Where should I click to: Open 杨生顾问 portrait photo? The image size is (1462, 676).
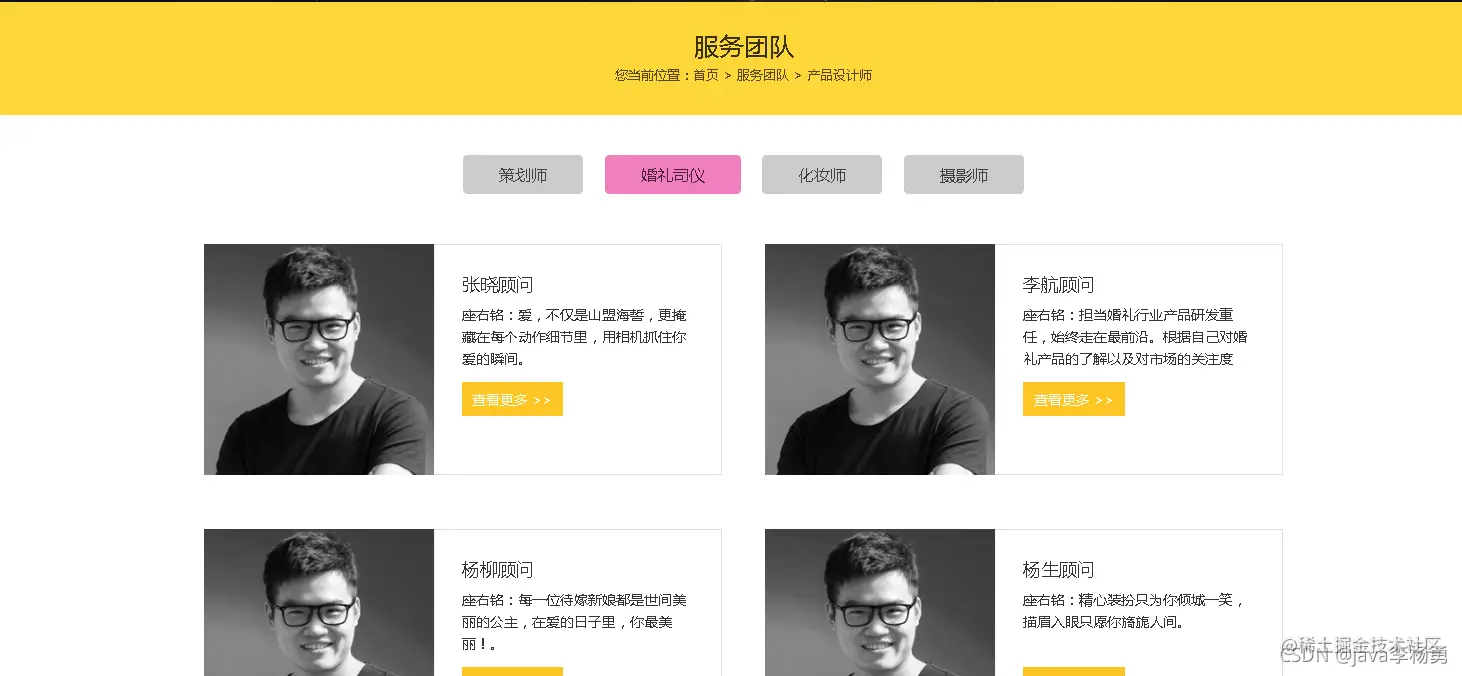[x=880, y=603]
